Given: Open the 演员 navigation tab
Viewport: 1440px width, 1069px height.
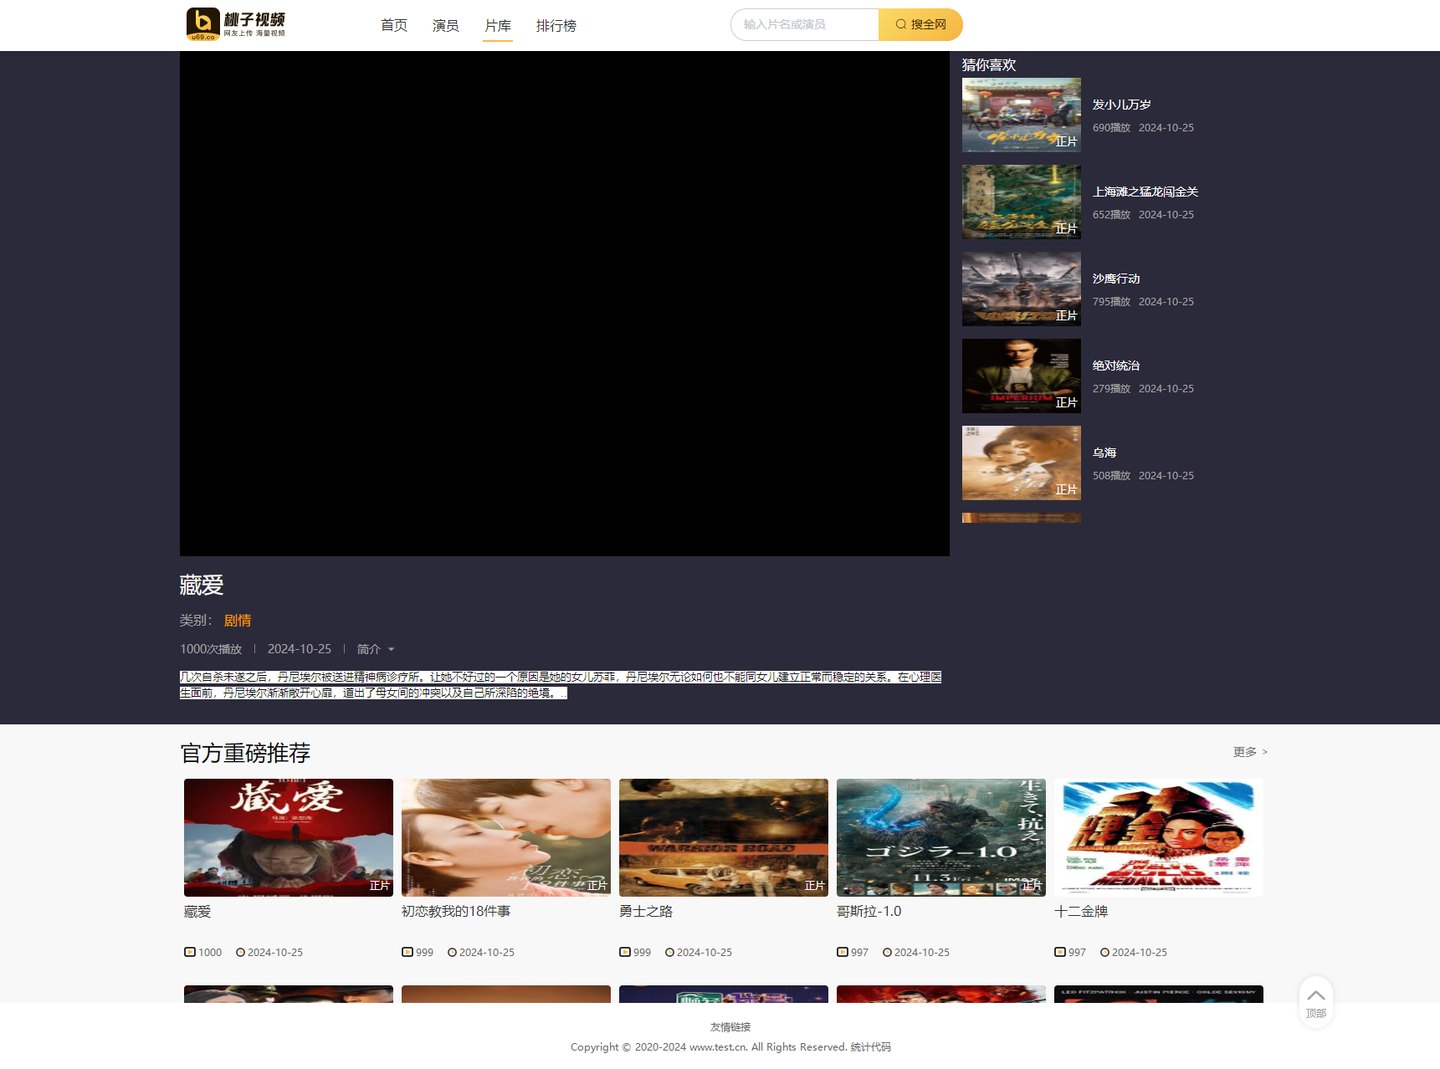Looking at the screenshot, I should tap(446, 25).
